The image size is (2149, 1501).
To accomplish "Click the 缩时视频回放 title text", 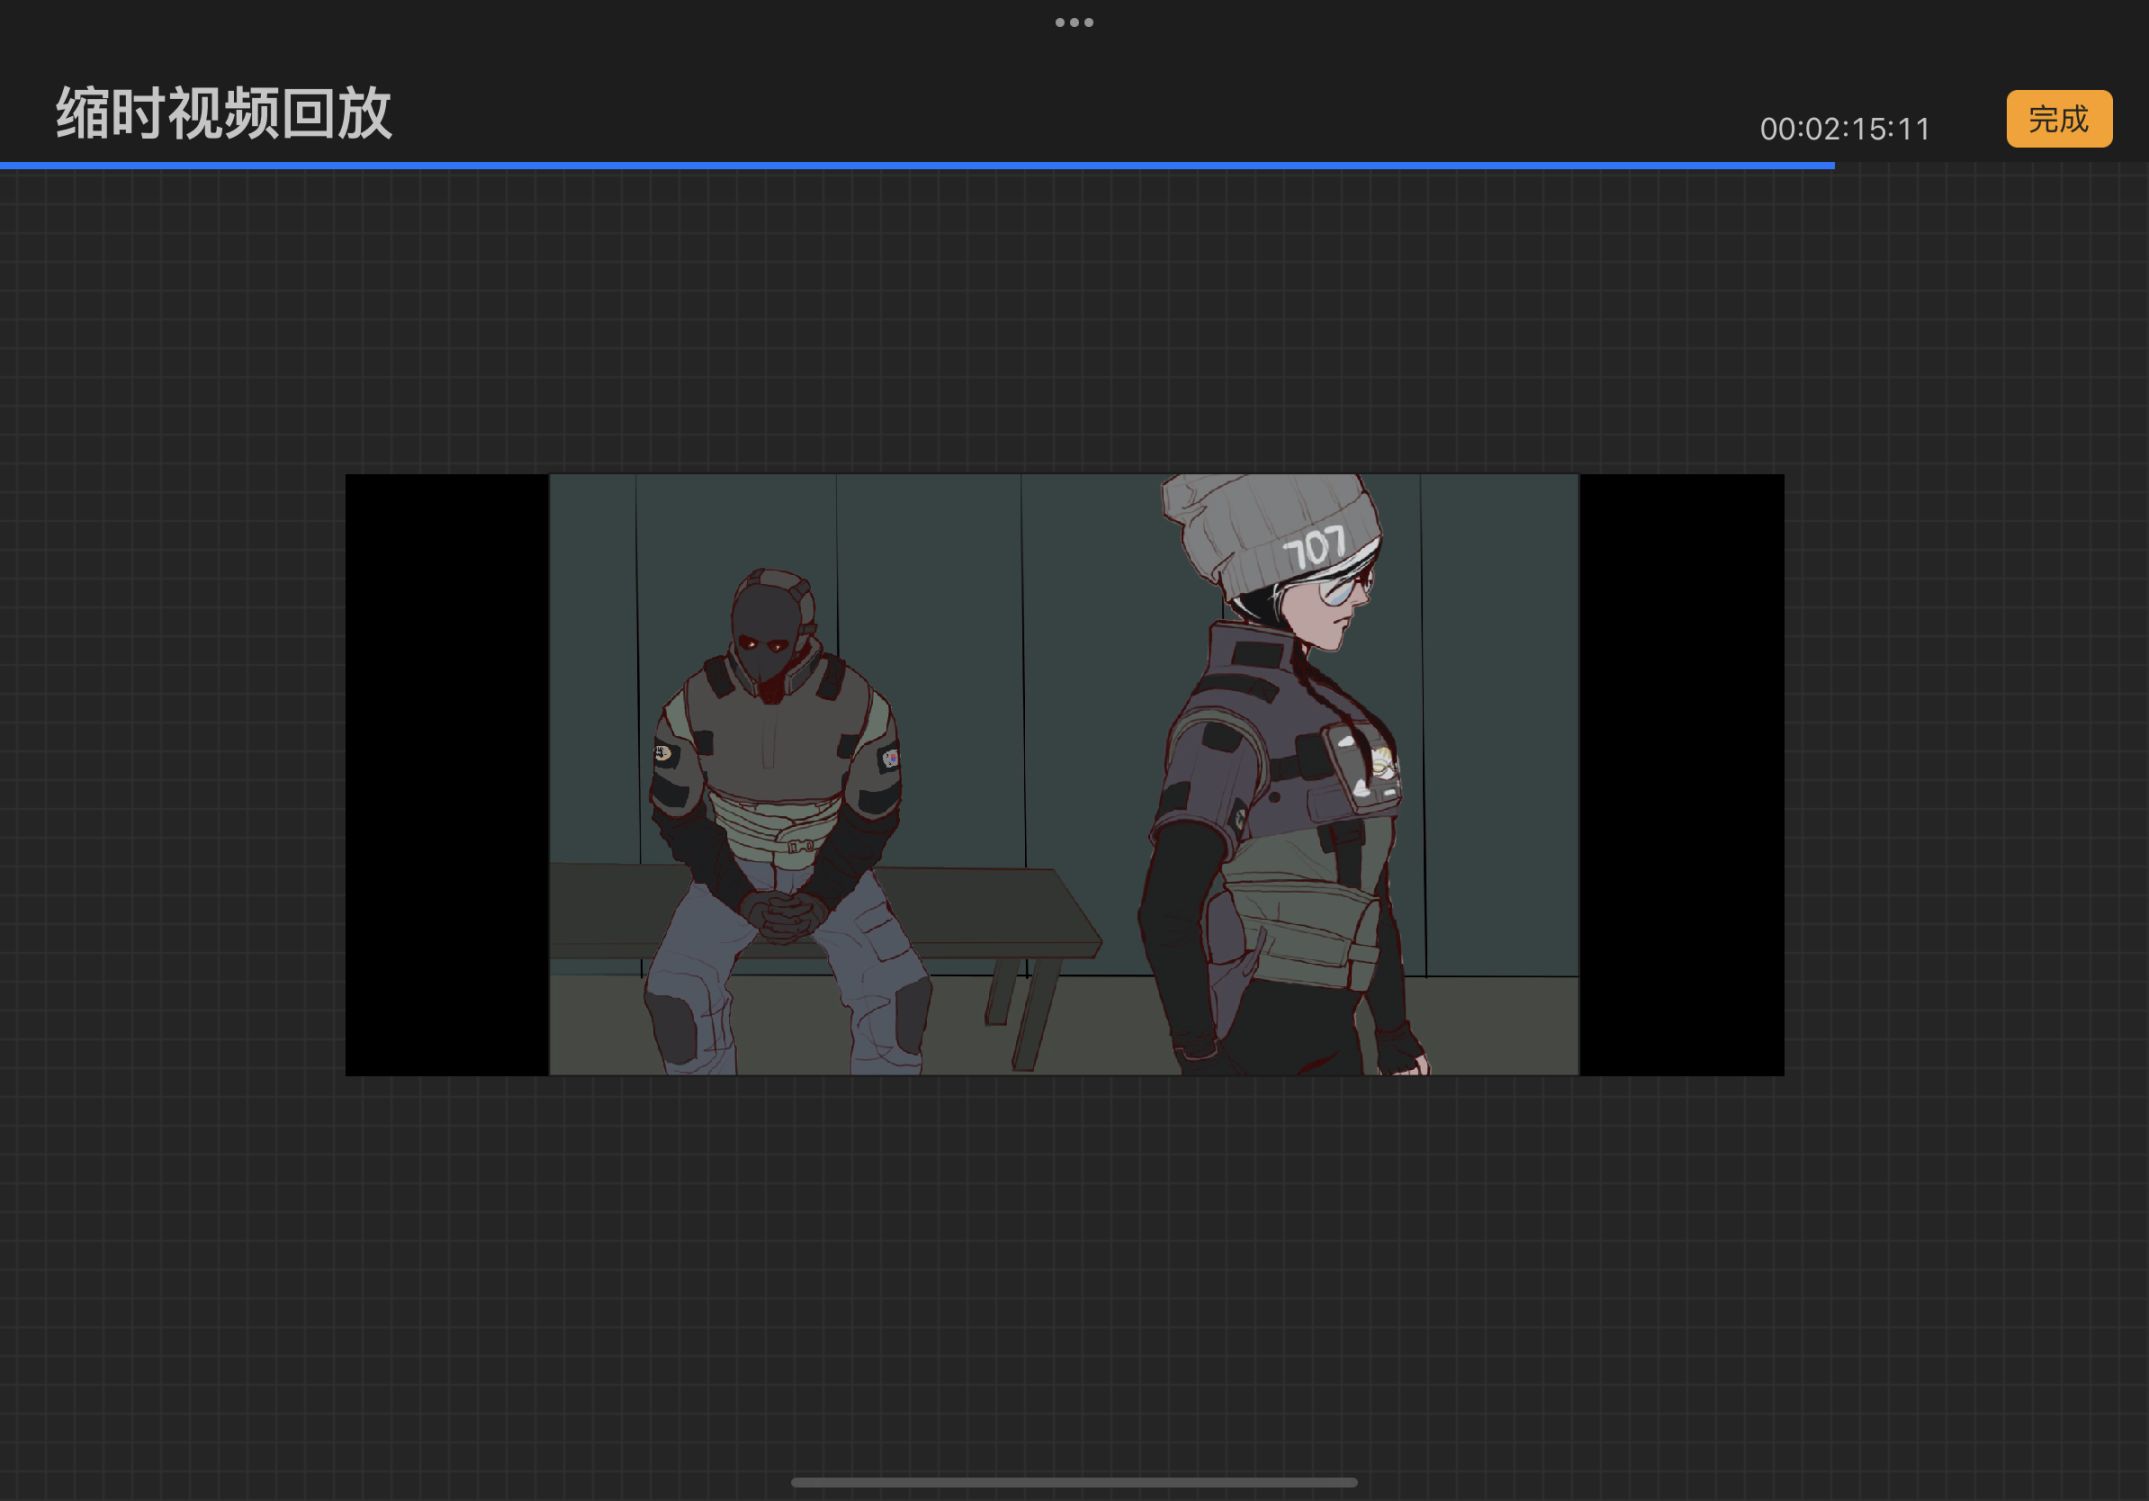I will (224, 113).
